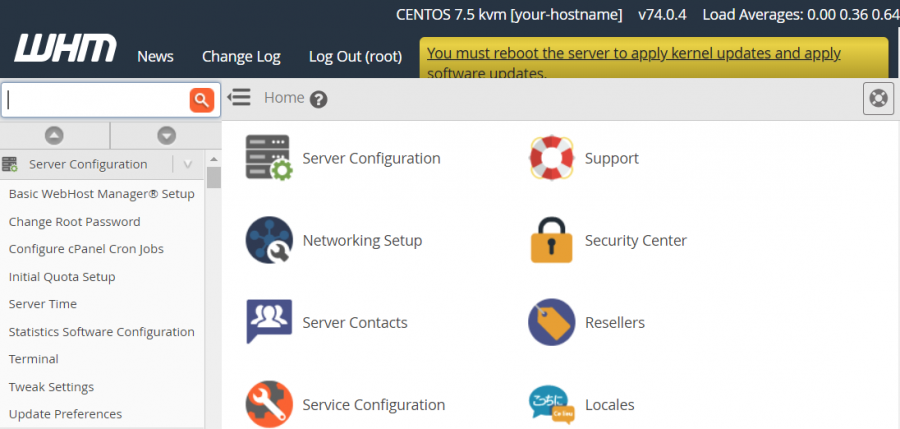Open the Server Configuration server gear icon
This screenshot has height=429, width=900.
click(269, 158)
